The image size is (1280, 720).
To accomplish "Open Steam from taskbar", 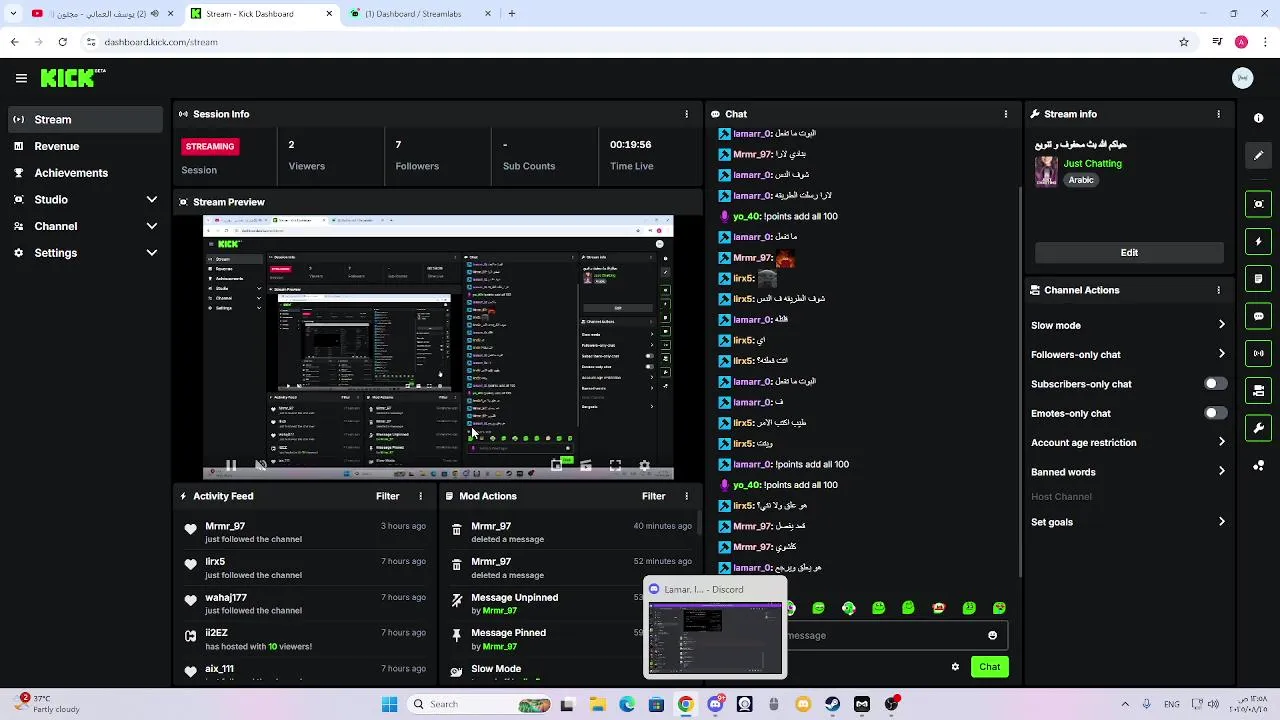I will (832, 704).
